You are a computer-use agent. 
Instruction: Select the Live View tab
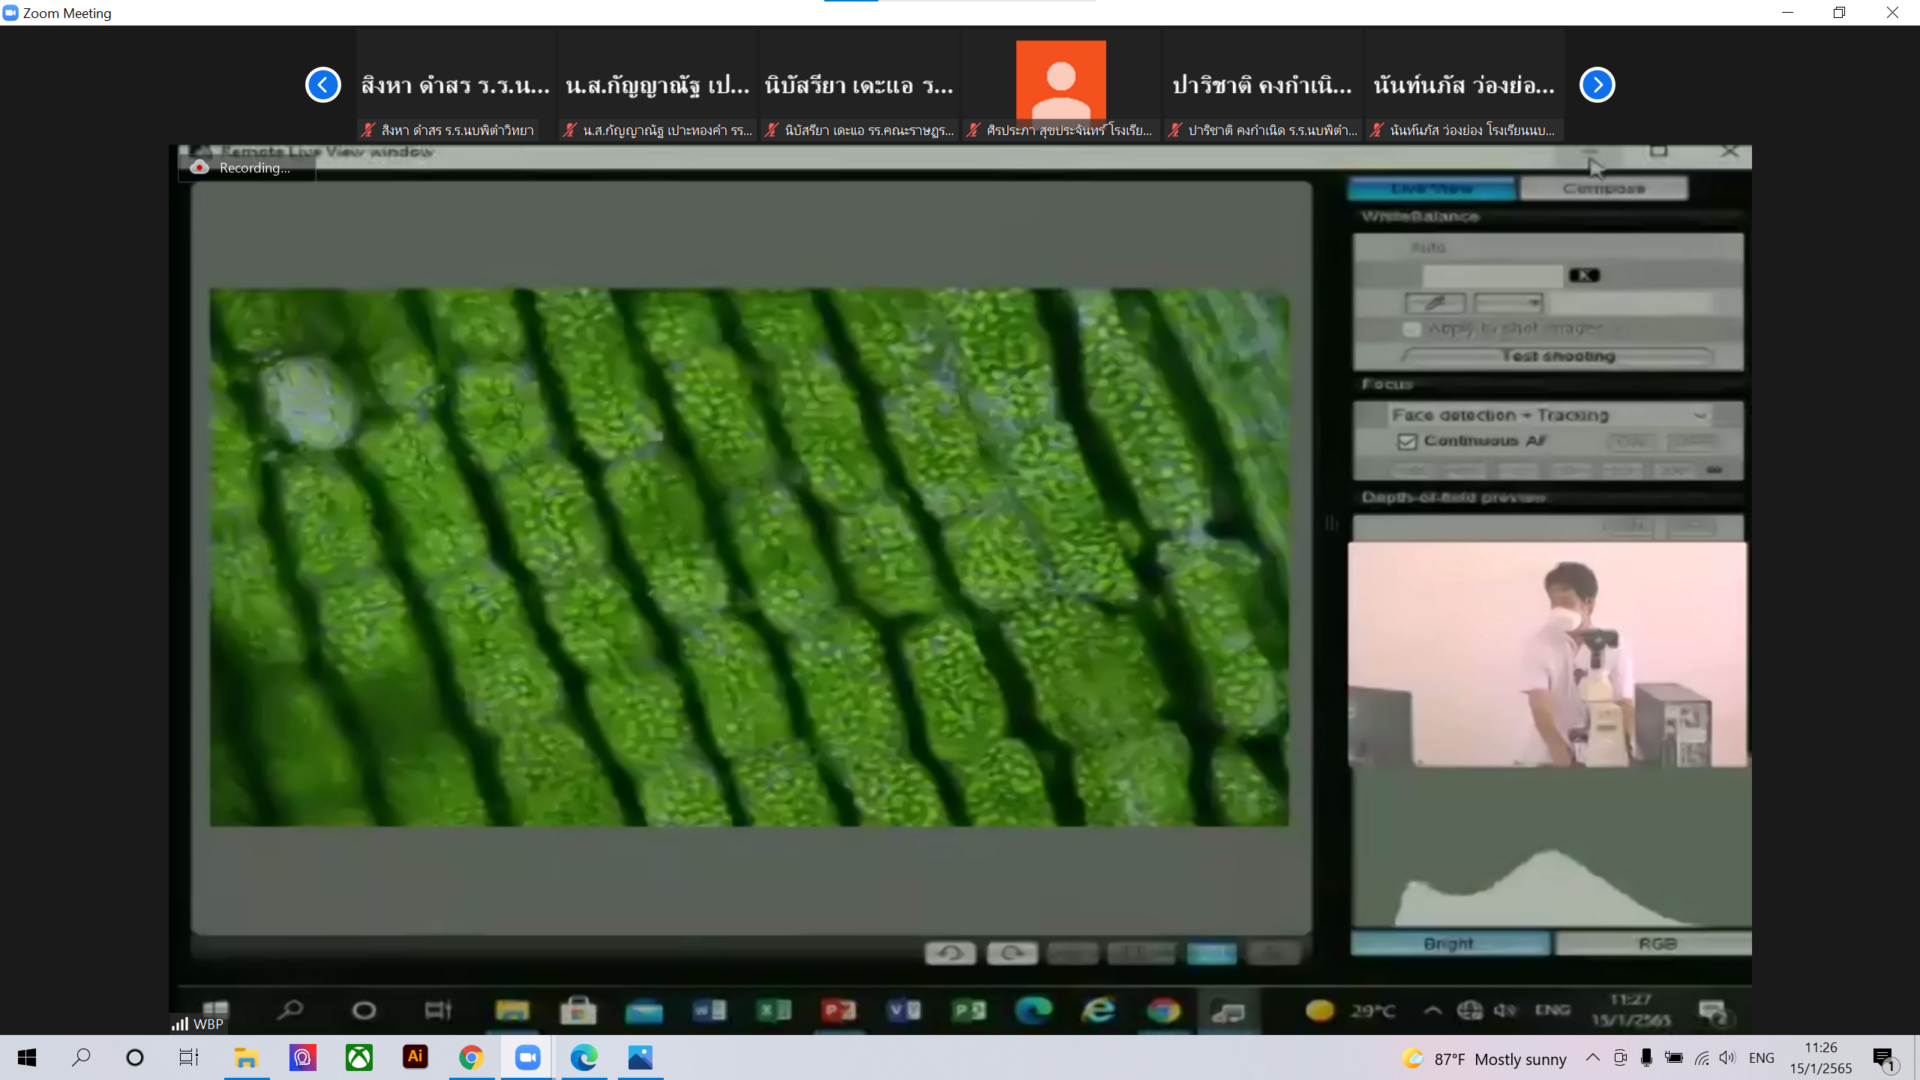click(1431, 188)
